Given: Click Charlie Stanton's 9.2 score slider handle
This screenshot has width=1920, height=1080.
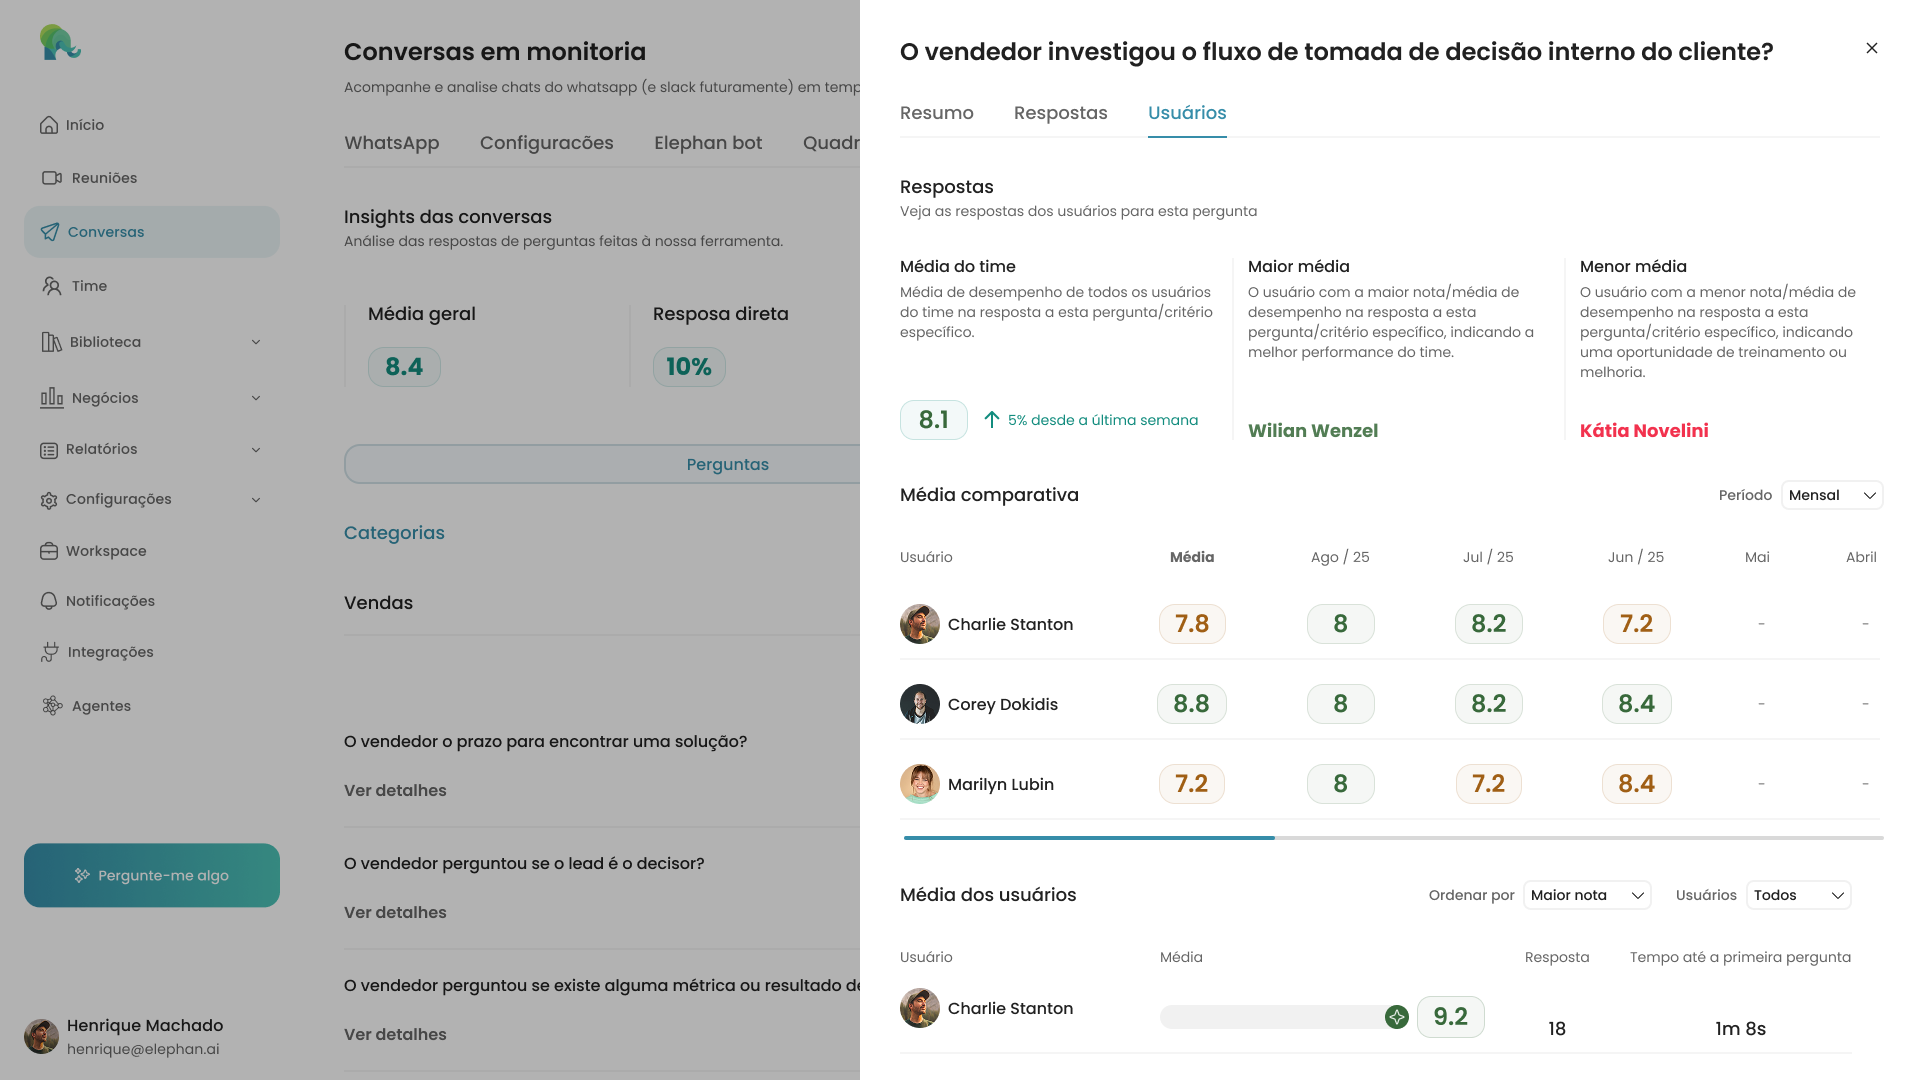Looking at the screenshot, I should (1397, 1017).
